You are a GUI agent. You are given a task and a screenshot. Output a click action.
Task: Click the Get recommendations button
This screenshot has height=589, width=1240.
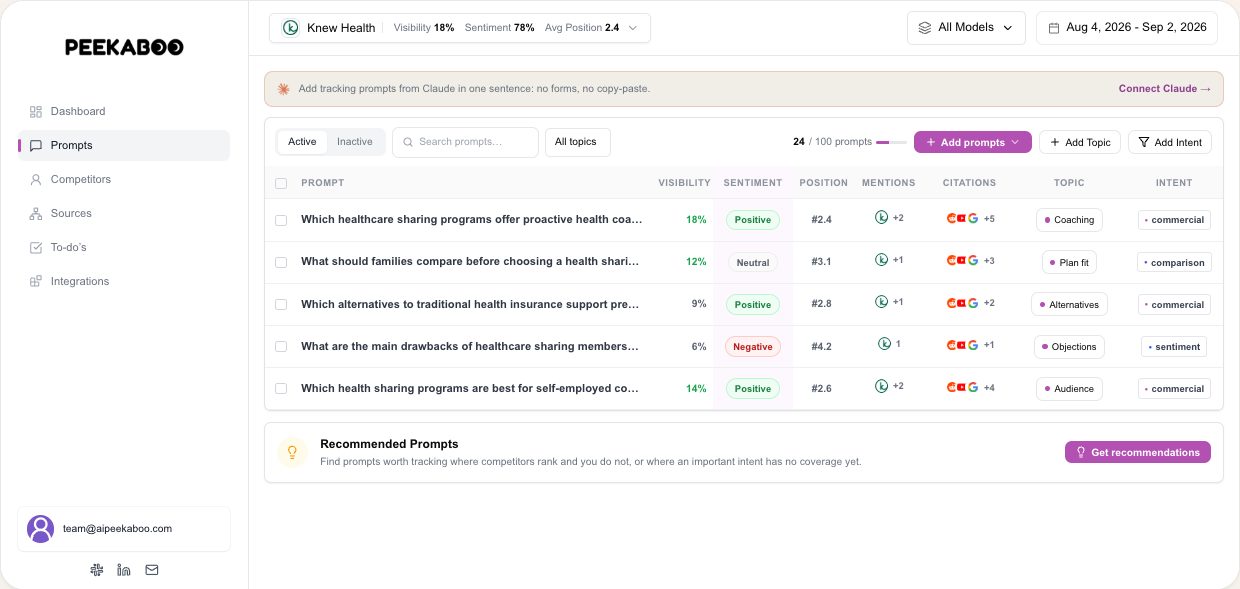click(1138, 452)
